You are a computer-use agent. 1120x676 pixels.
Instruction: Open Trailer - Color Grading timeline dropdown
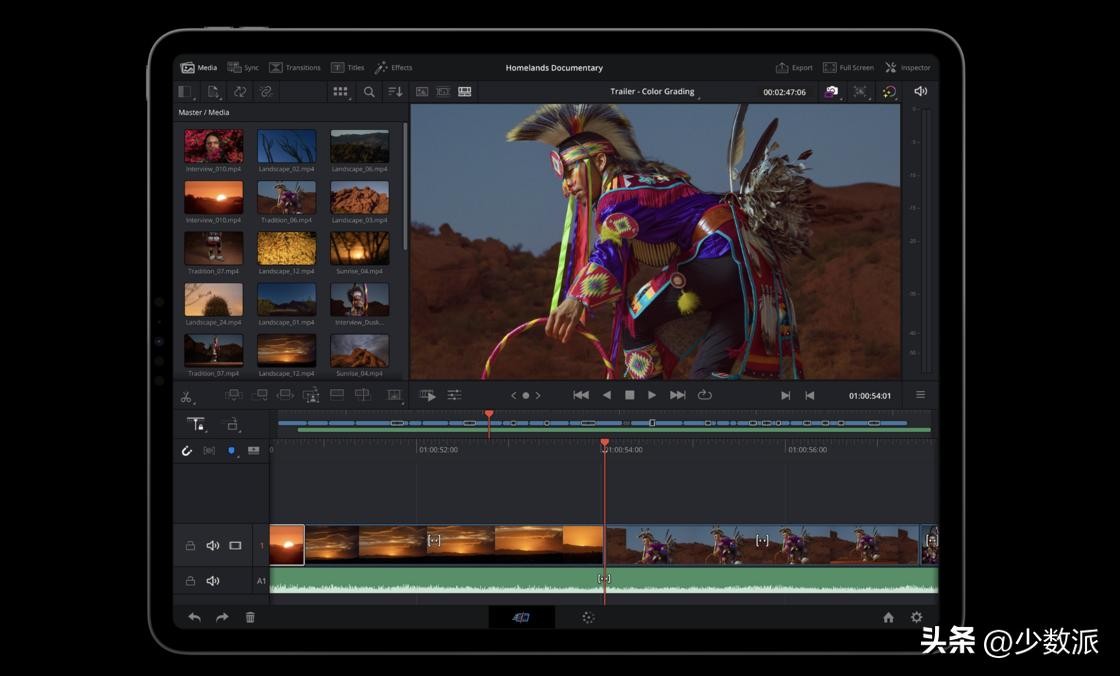click(x=653, y=92)
